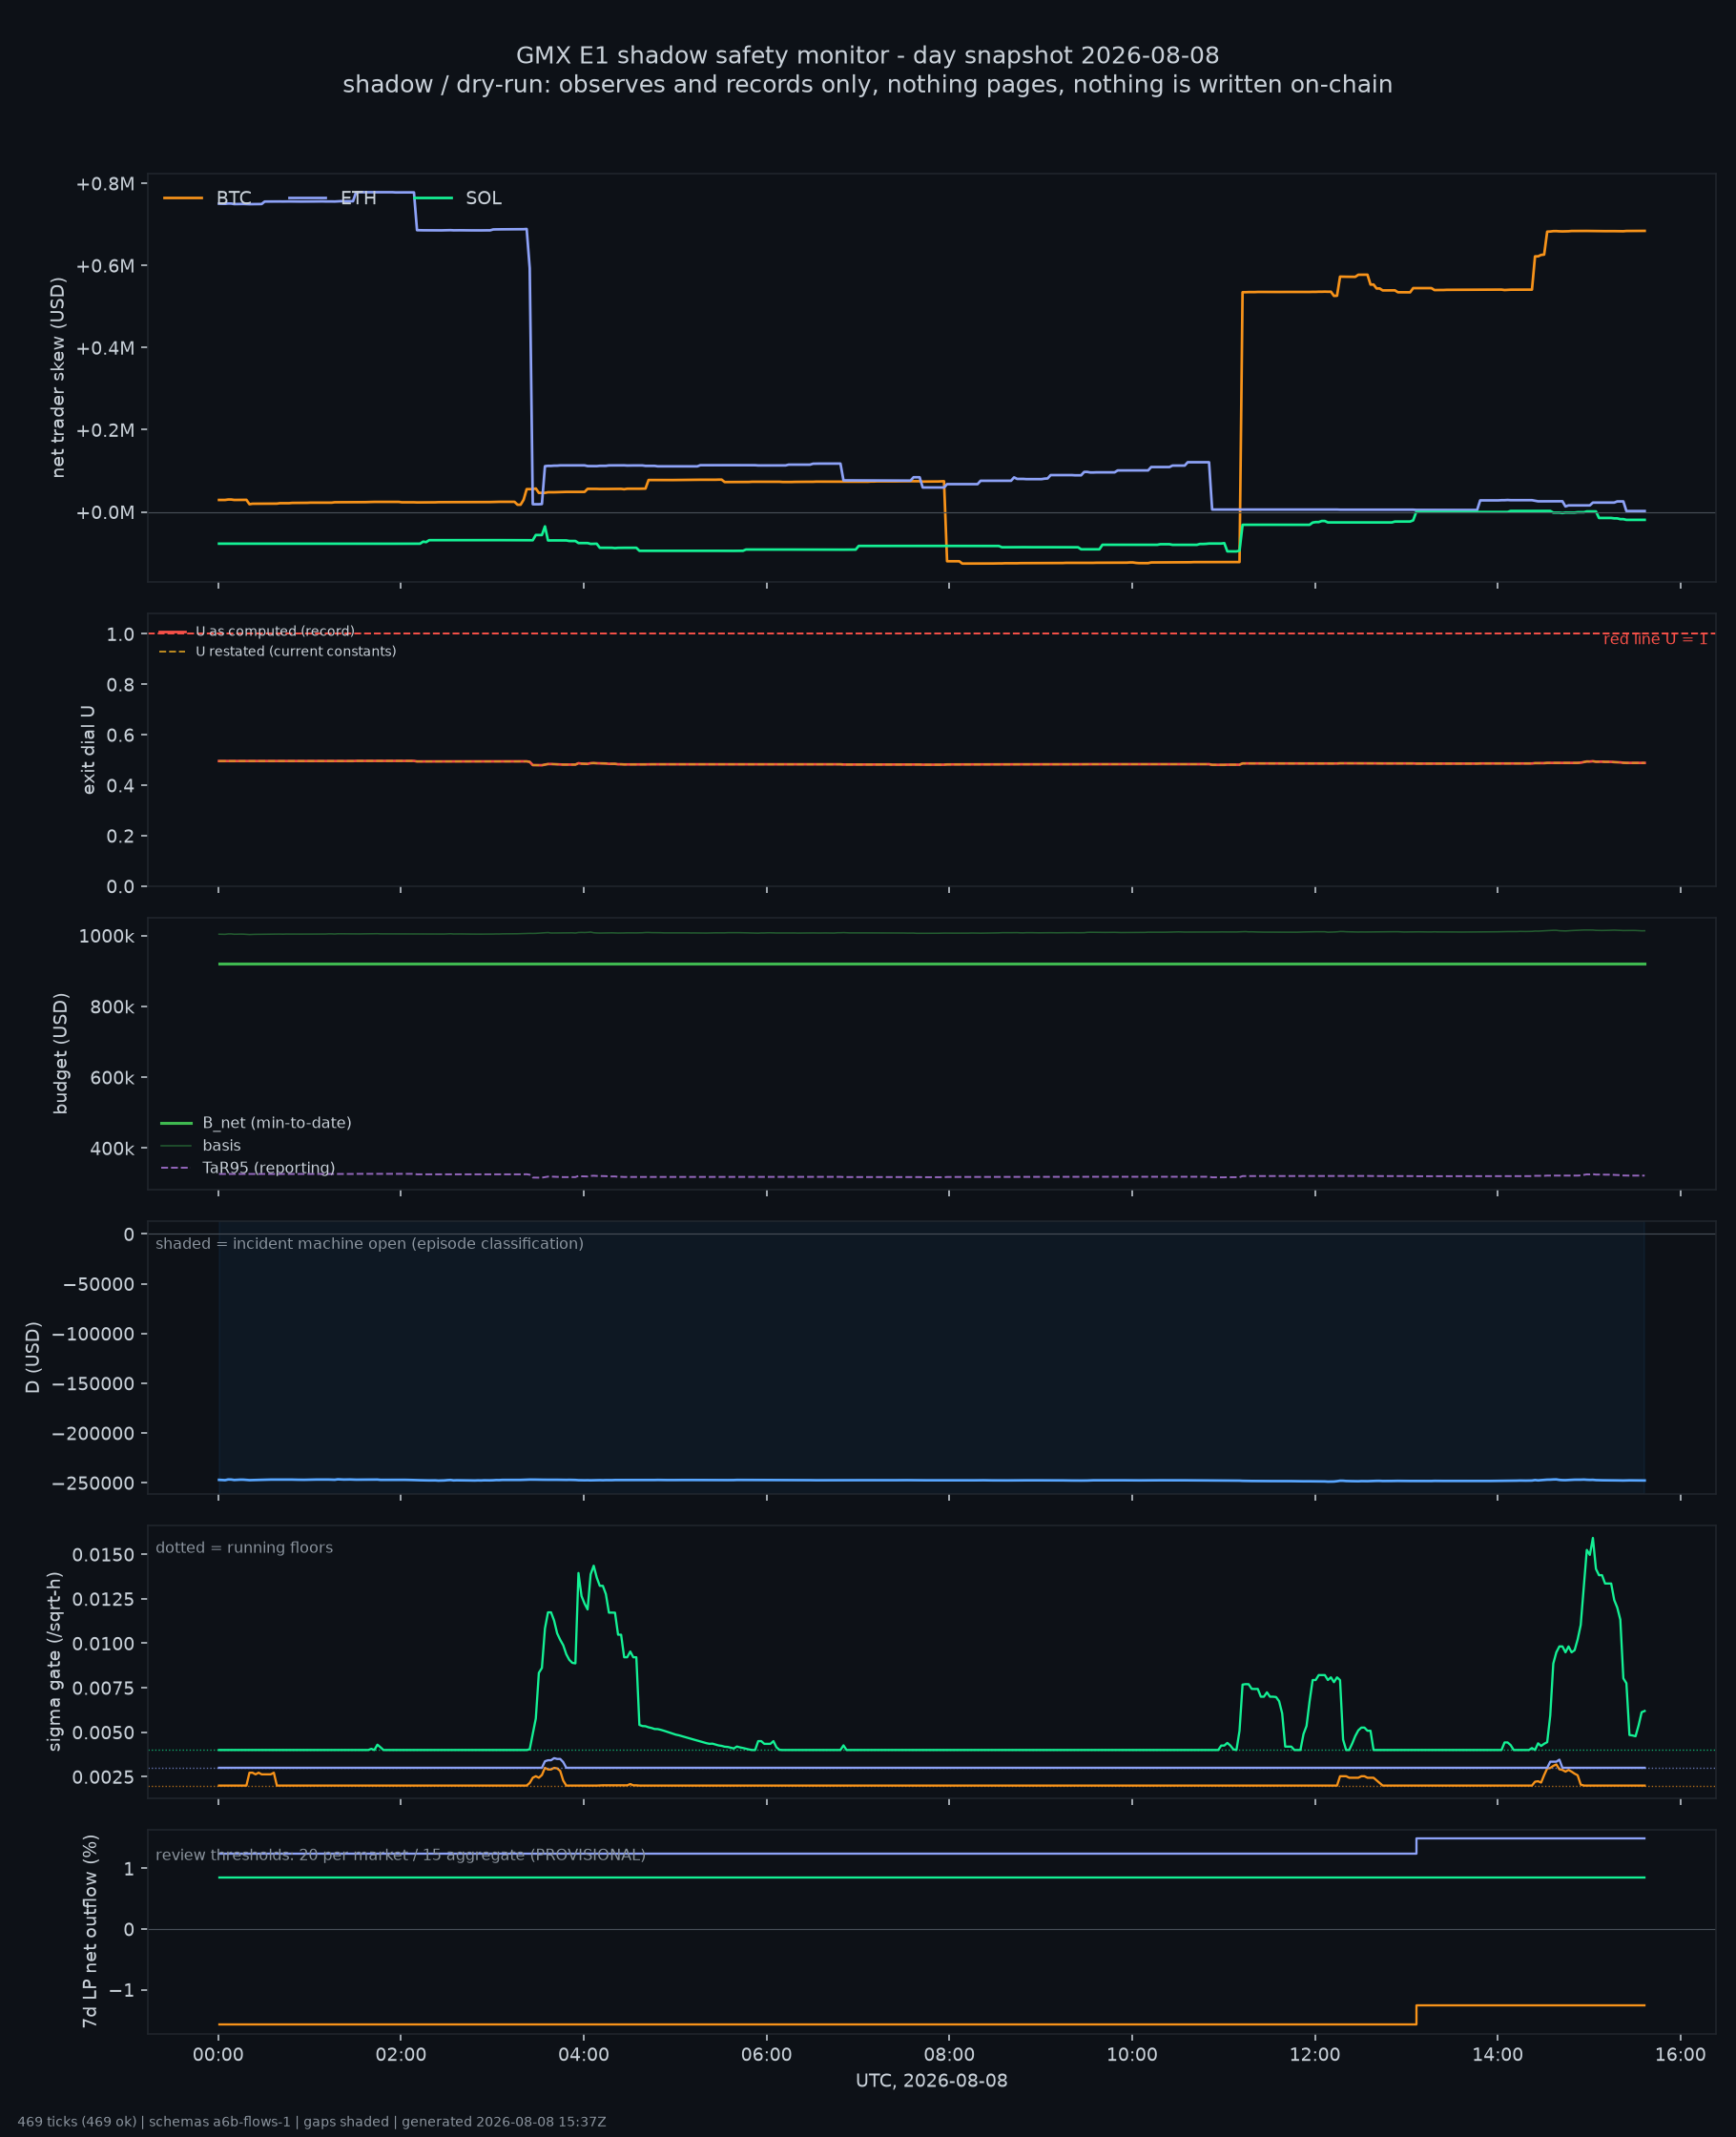This screenshot has height=2137, width=1736.
Task: Click the "+0.2M" skew axis tick
Action: 105,430
